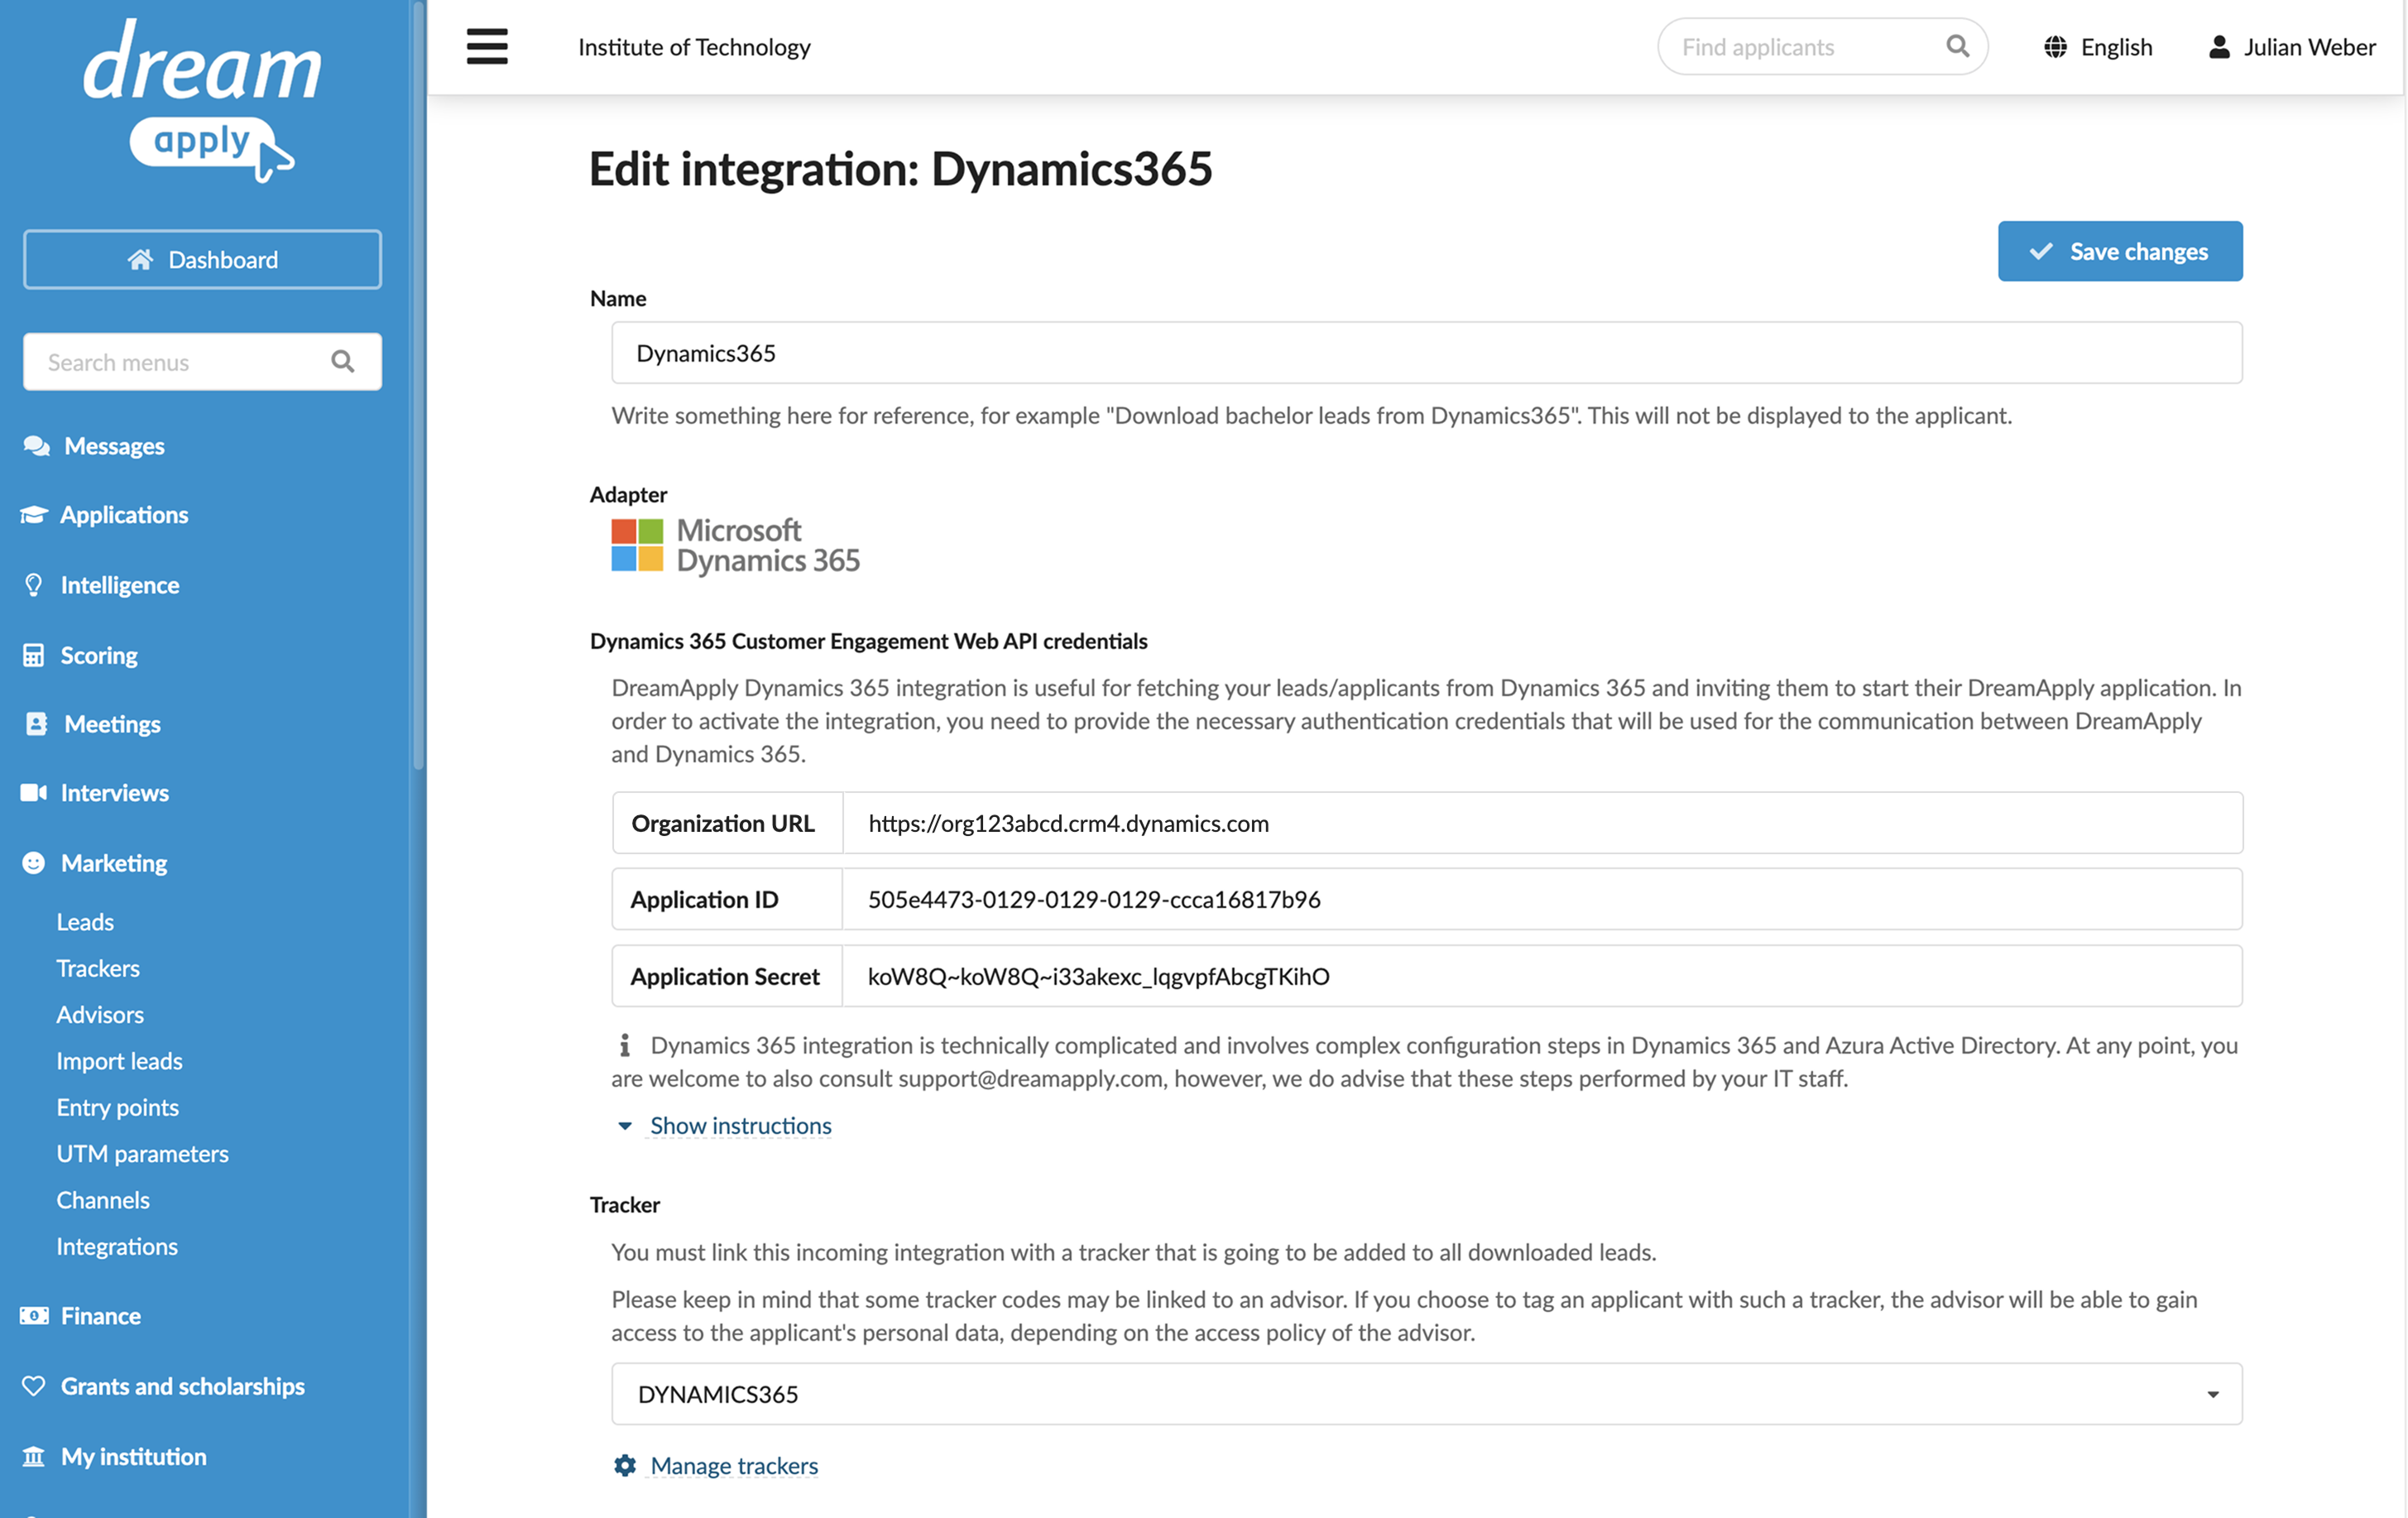Viewport: 2408px width, 1518px height.
Task: Click the DreamApply logo
Action: click(x=202, y=100)
